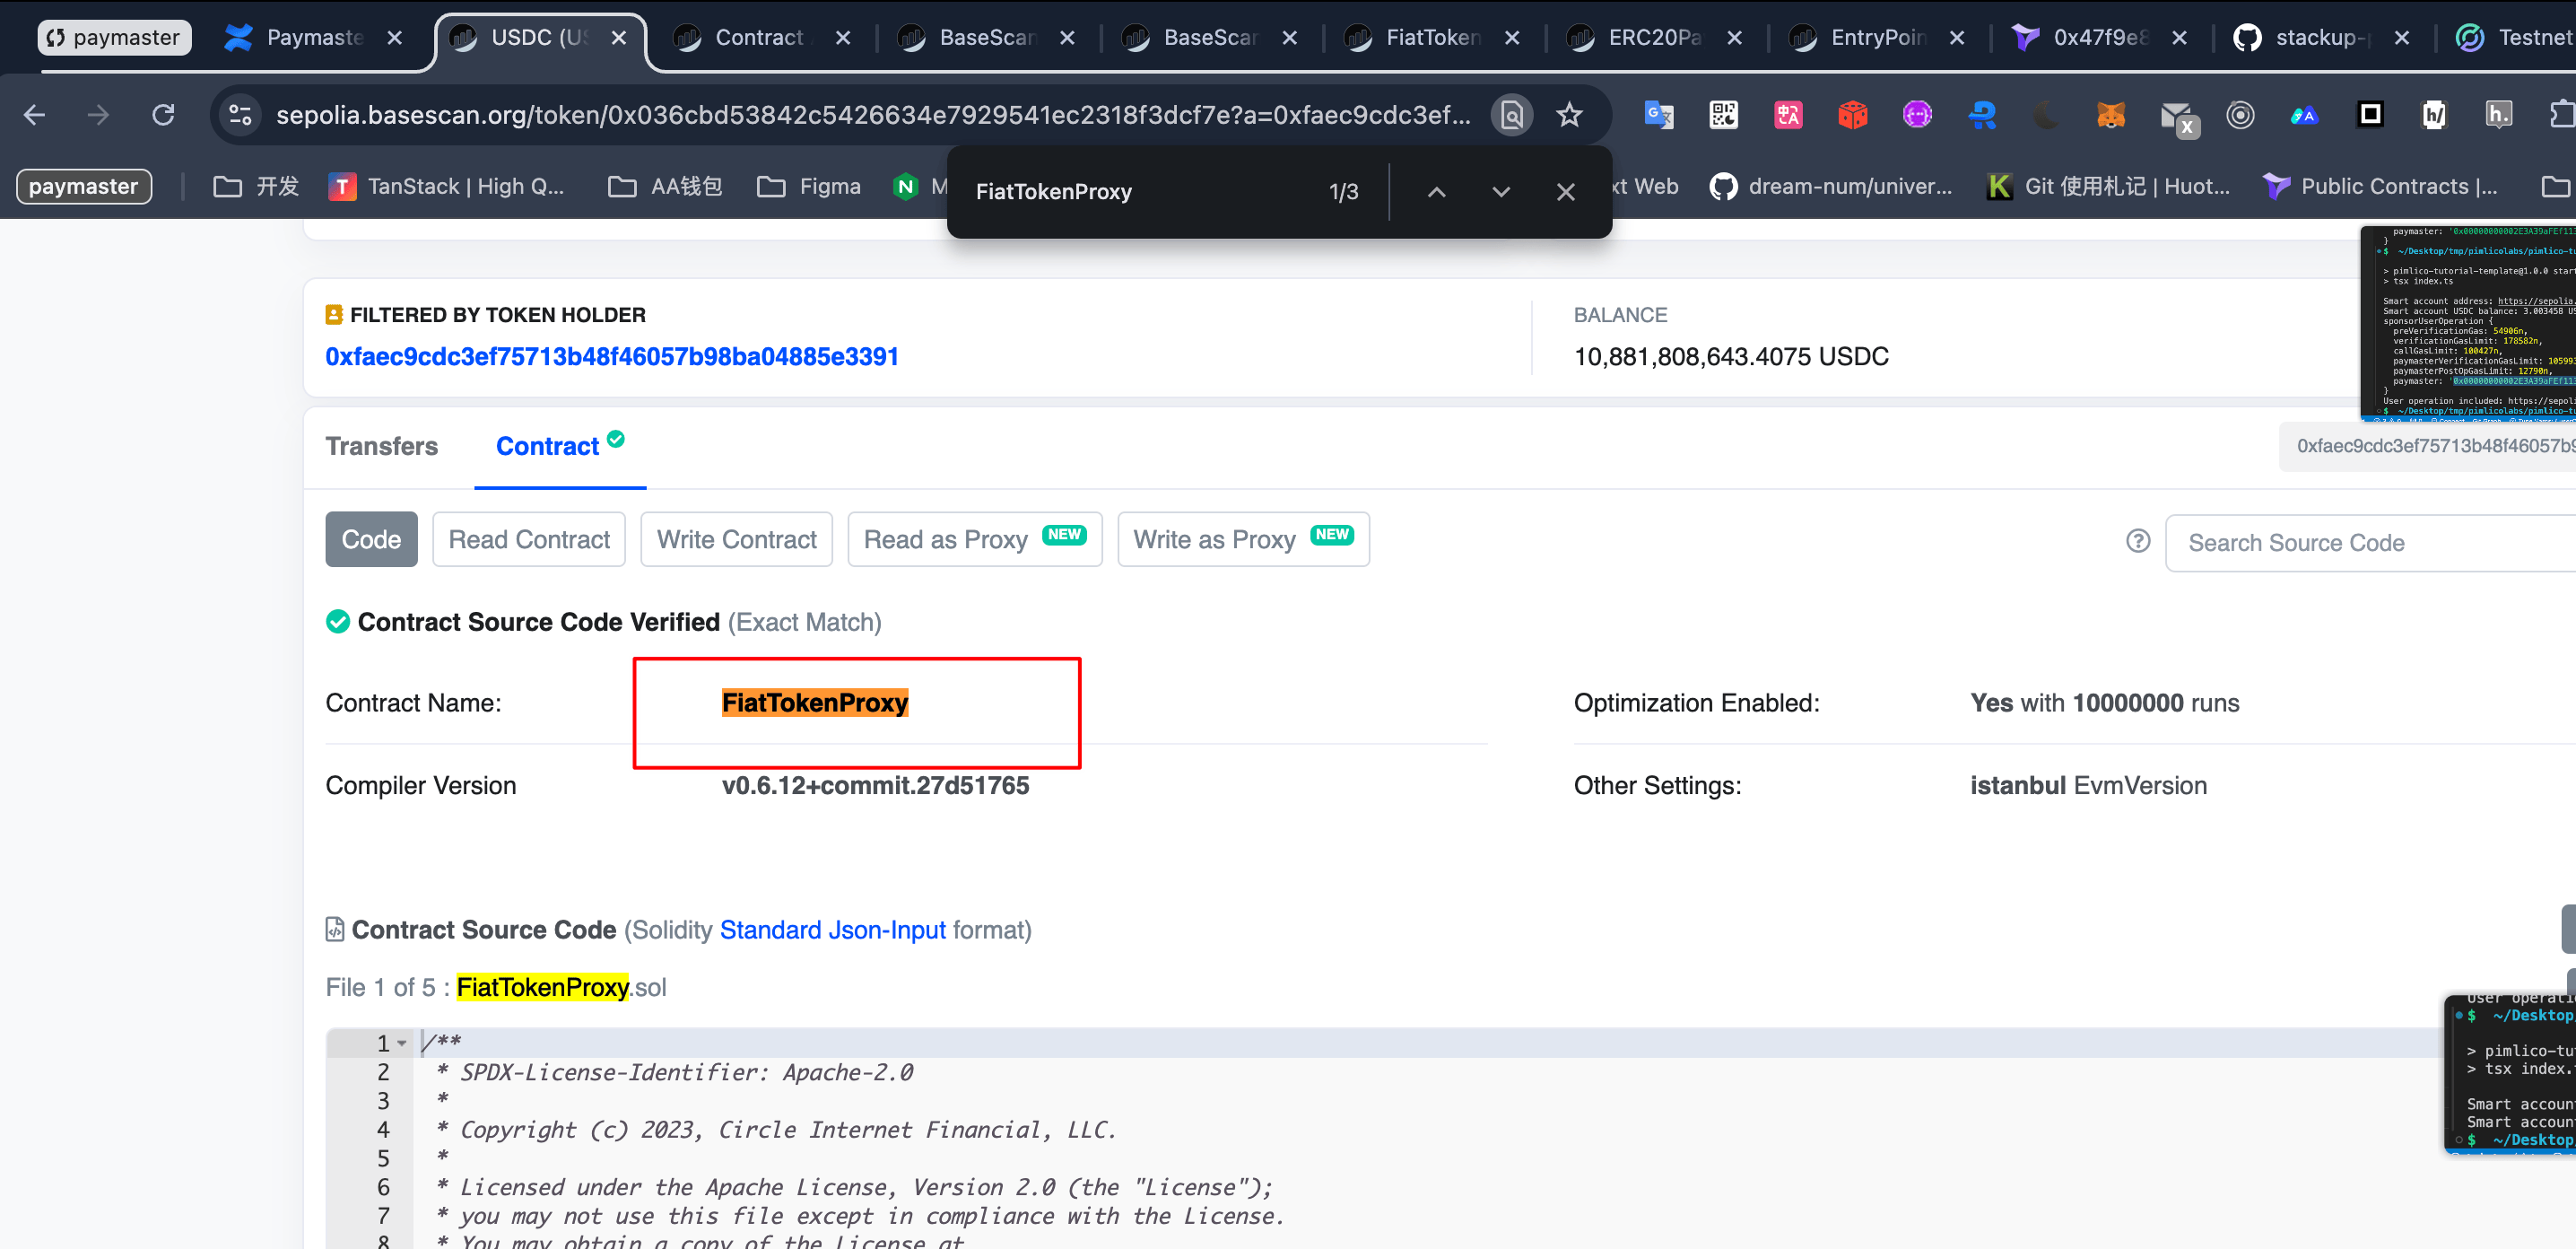Open the 开发 bookmarks folder
The image size is (2576, 1249).
pyautogui.click(x=256, y=187)
